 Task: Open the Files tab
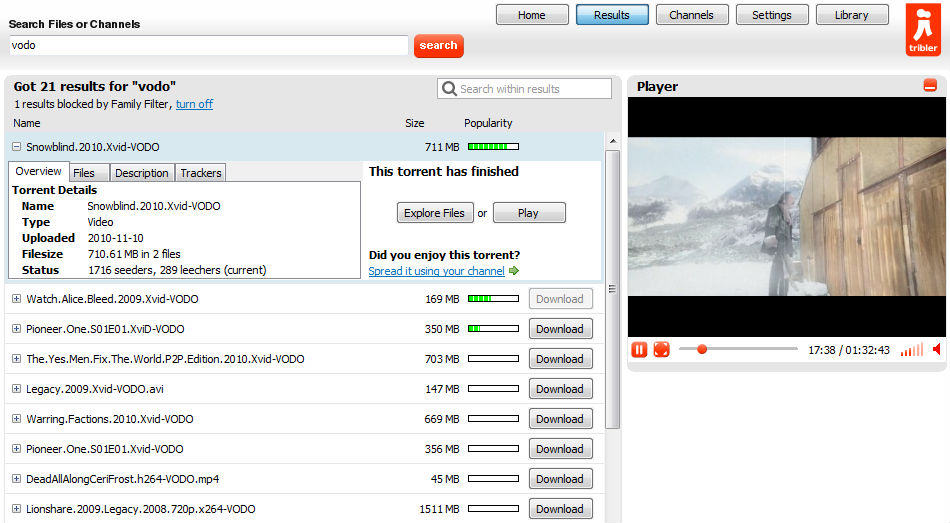84,173
